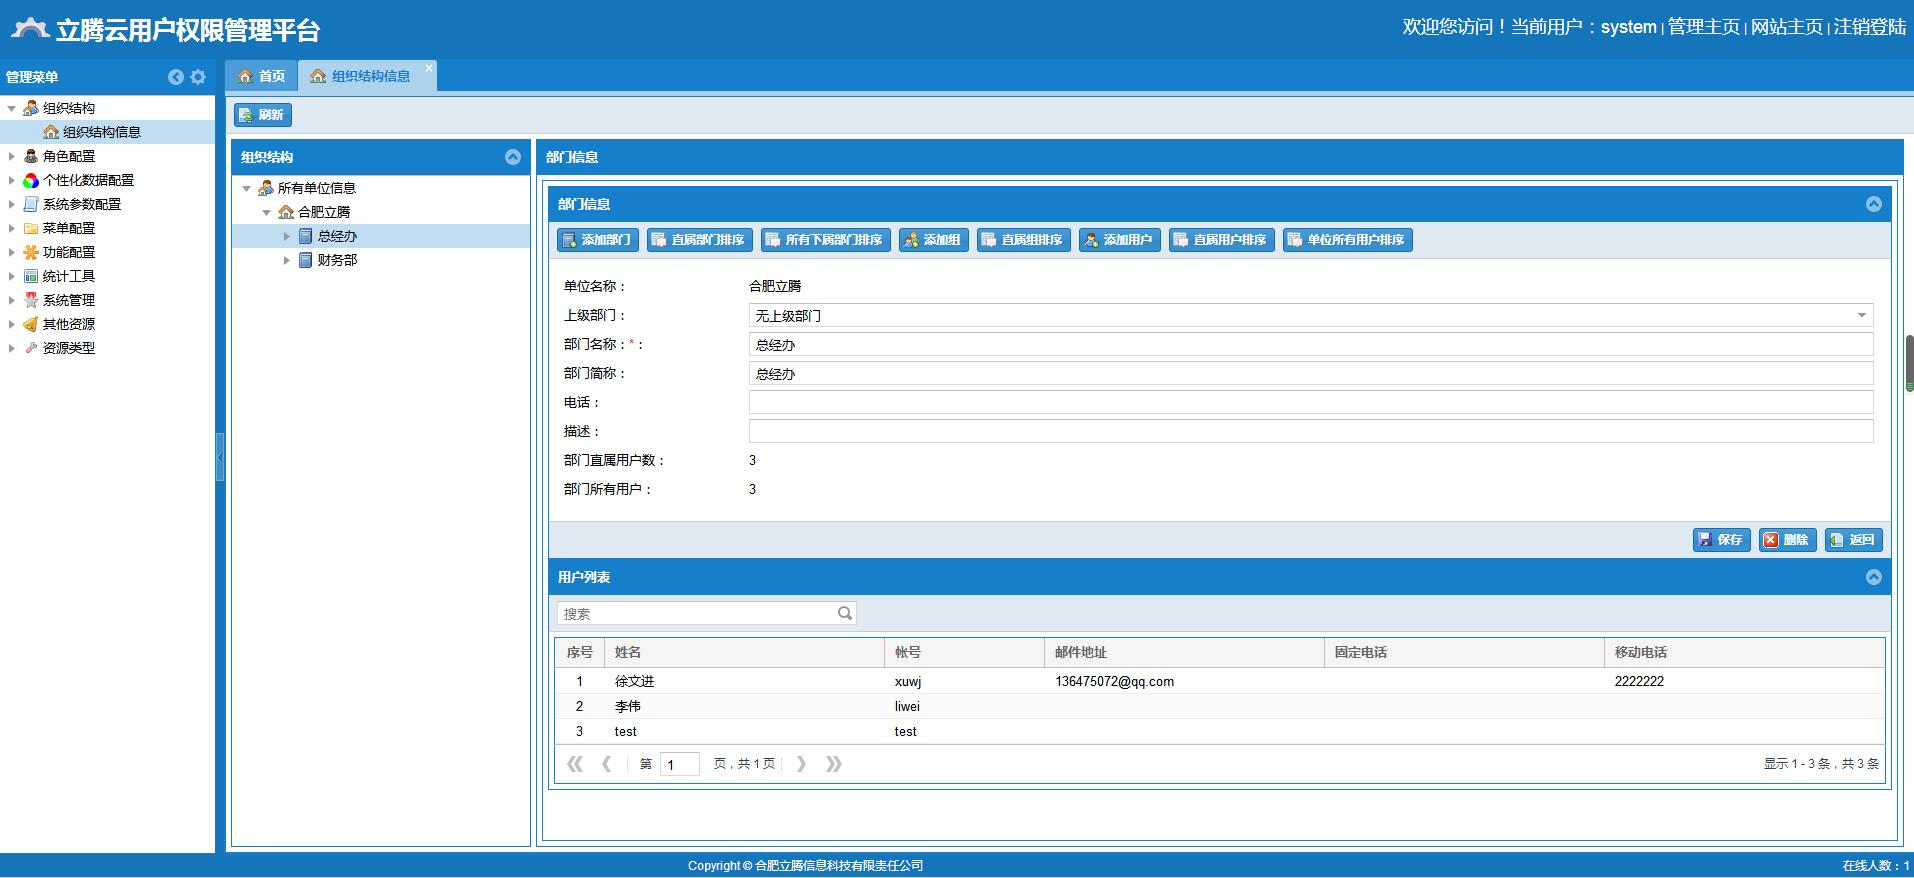Click 直属部门排序 in the toolbar

click(x=699, y=240)
